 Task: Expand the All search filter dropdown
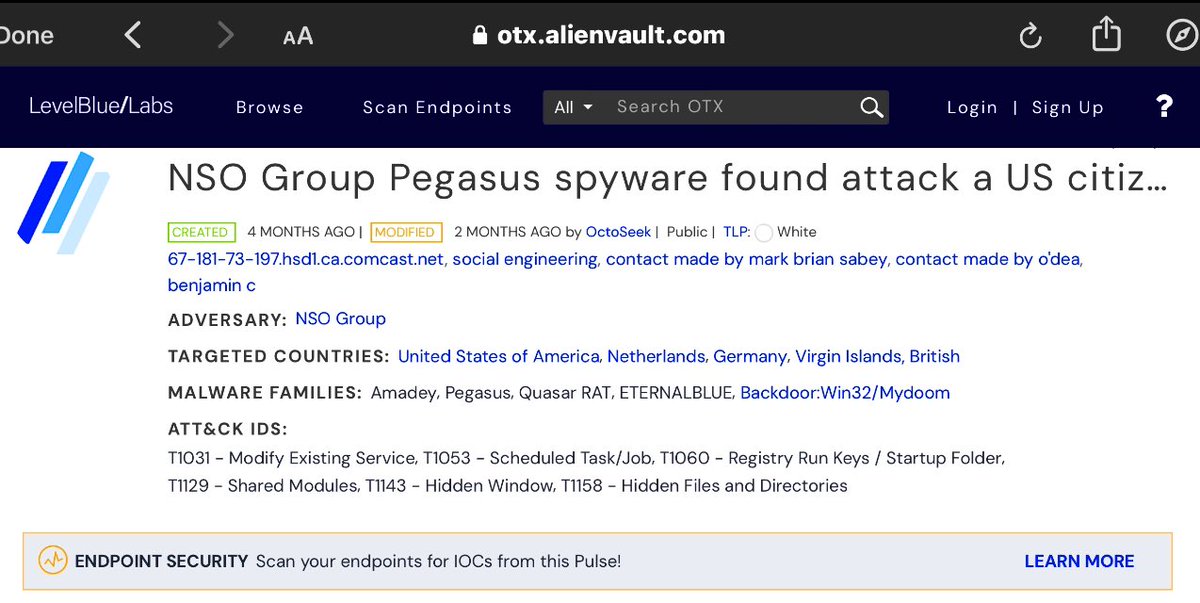point(574,107)
